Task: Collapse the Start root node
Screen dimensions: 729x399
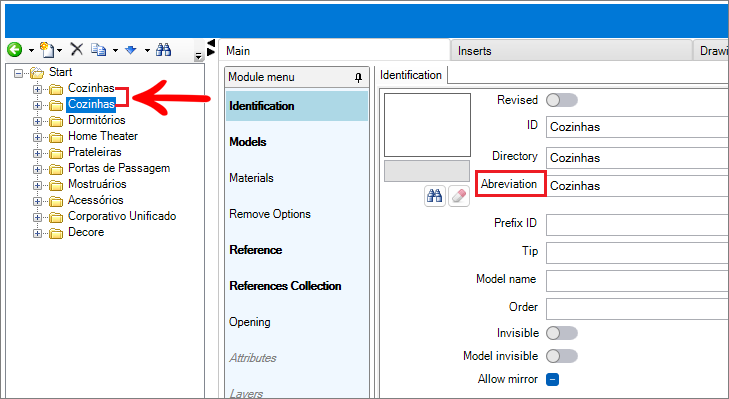Action: 18,73
